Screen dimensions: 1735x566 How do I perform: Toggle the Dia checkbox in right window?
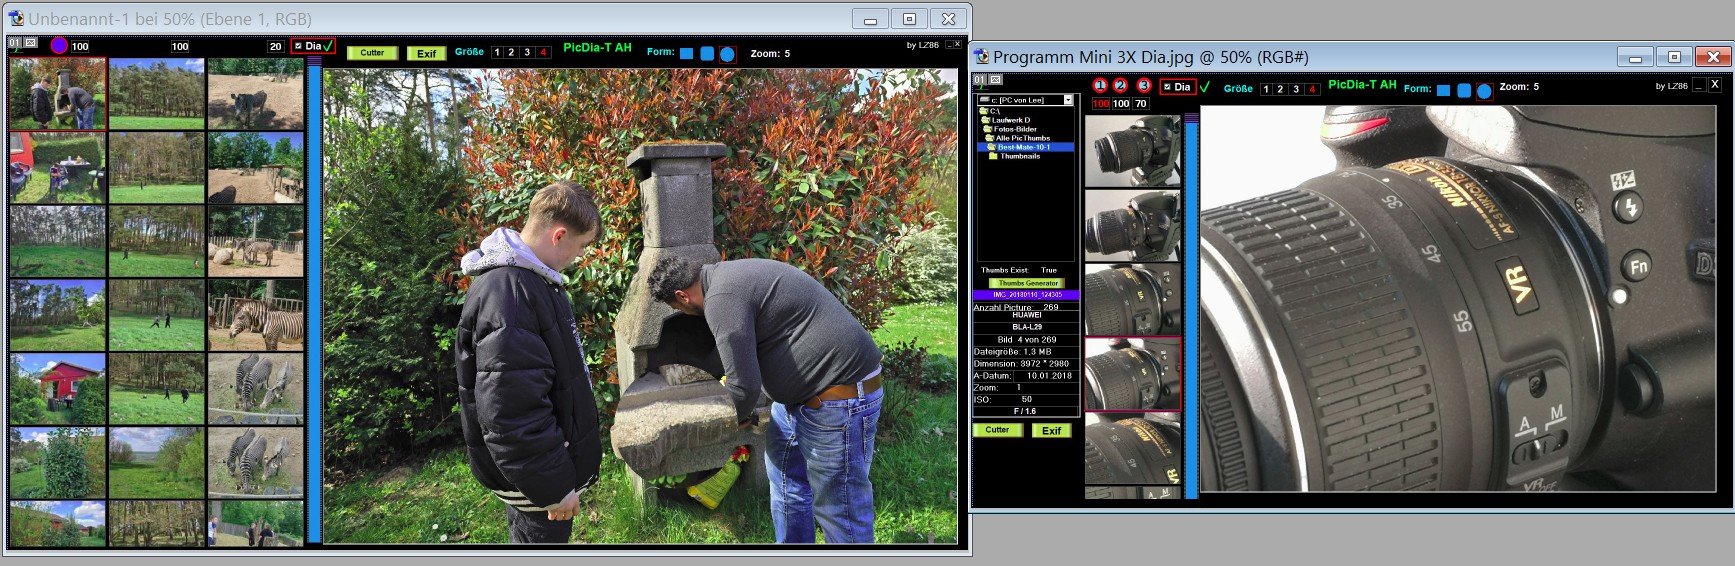pyautogui.click(x=1167, y=87)
